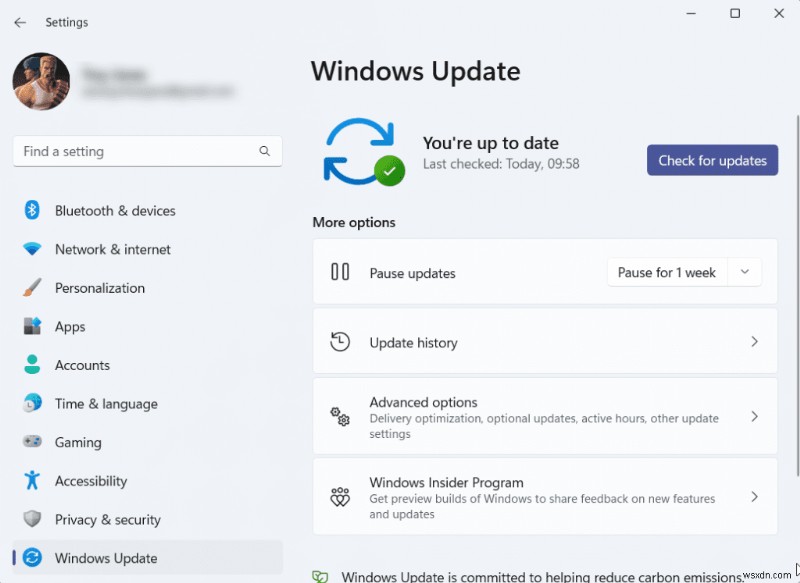800x583 pixels.
Task: Click the carbon emissions leaf icon
Action: 320,576
